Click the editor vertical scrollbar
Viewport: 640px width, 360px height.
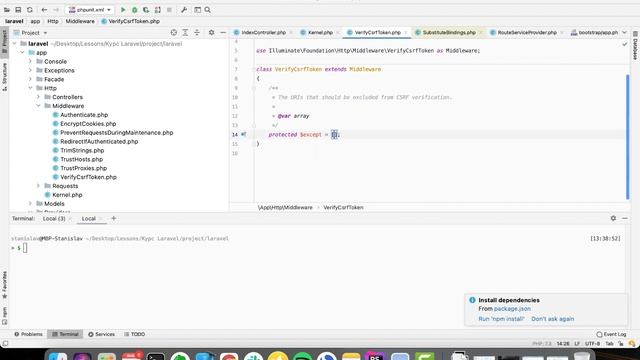627,137
